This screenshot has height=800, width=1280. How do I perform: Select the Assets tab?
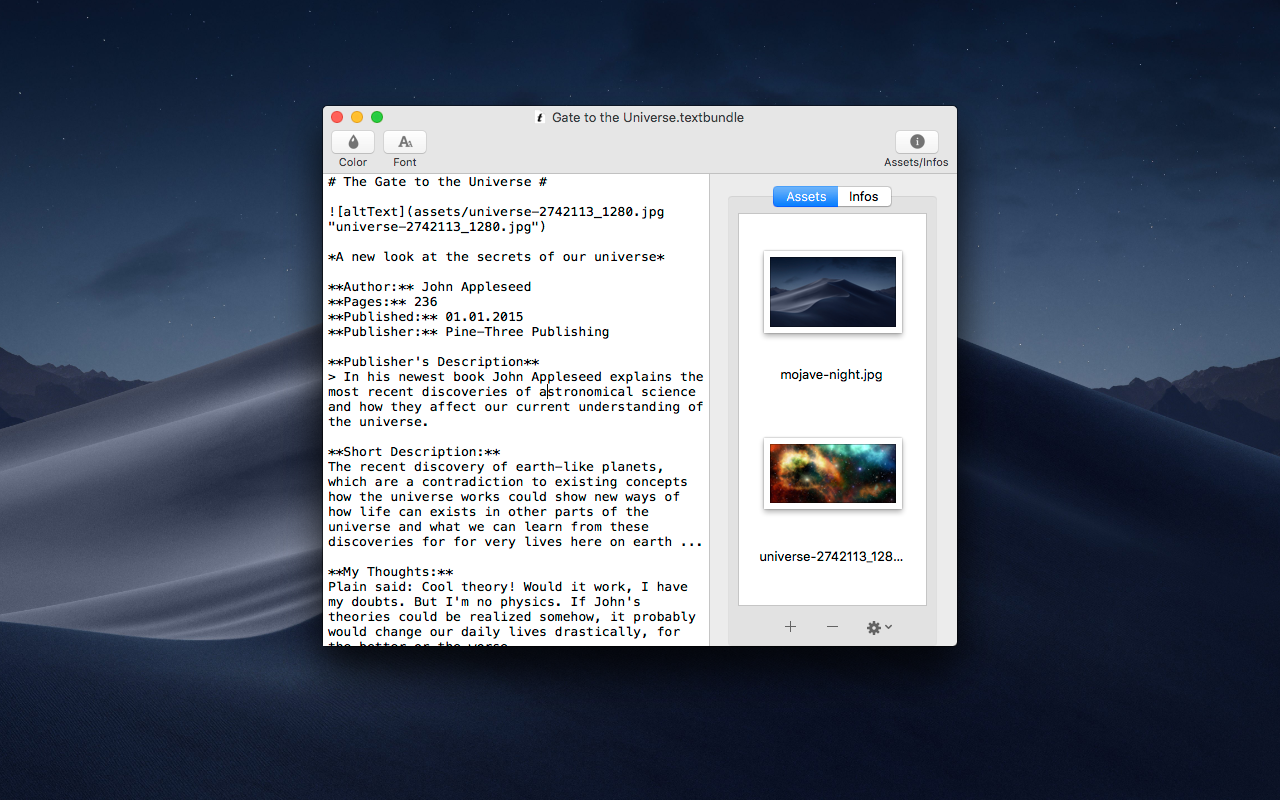pyautogui.click(x=806, y=197)
